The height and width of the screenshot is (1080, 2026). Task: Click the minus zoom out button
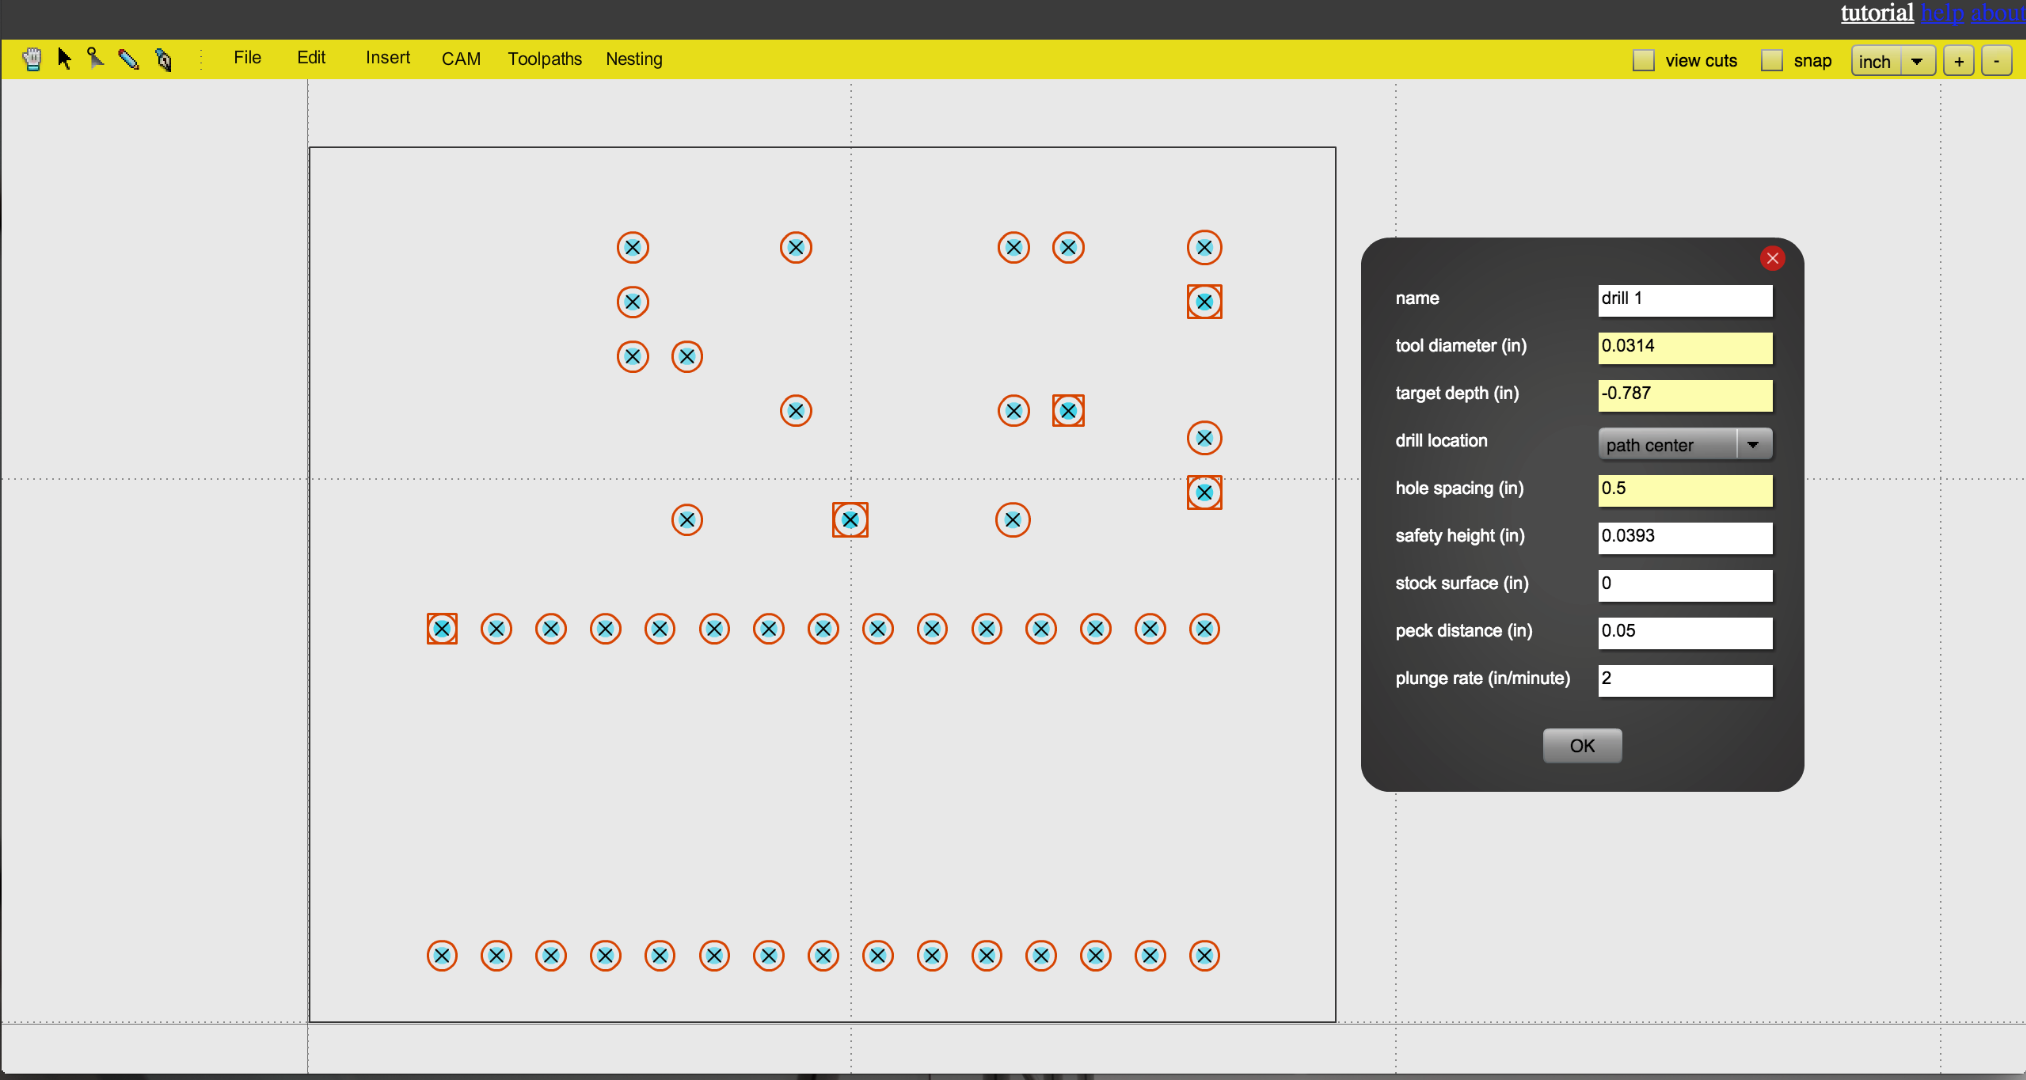[x=1996, y=61]
